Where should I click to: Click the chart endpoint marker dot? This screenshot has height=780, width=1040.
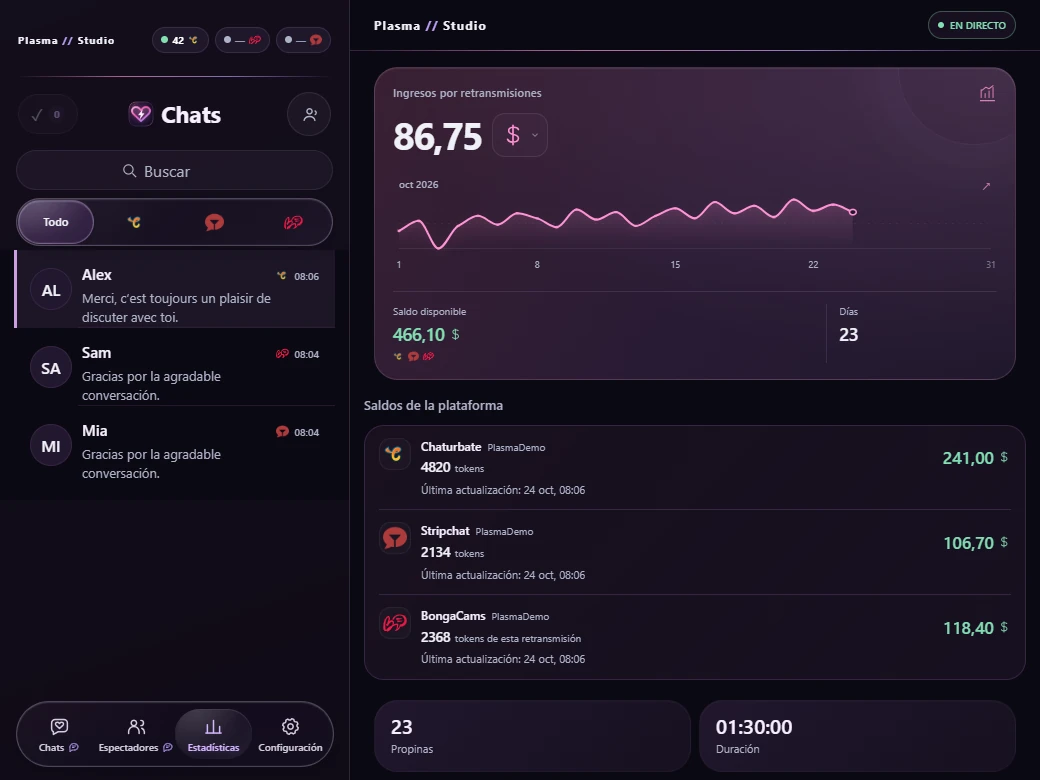point(853,212)
